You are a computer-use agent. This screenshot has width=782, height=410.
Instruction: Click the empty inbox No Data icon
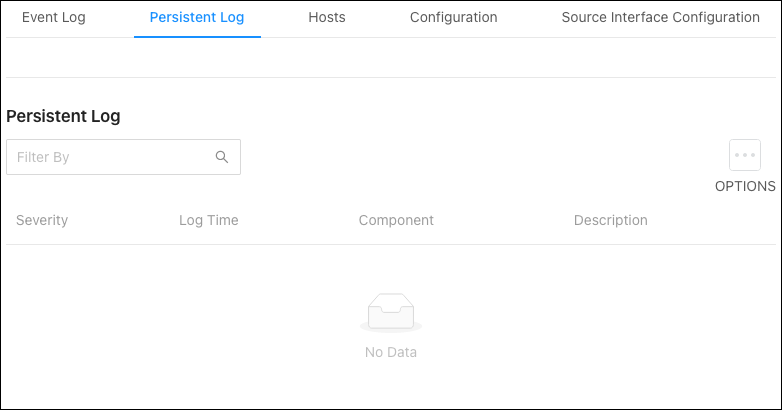391,313
